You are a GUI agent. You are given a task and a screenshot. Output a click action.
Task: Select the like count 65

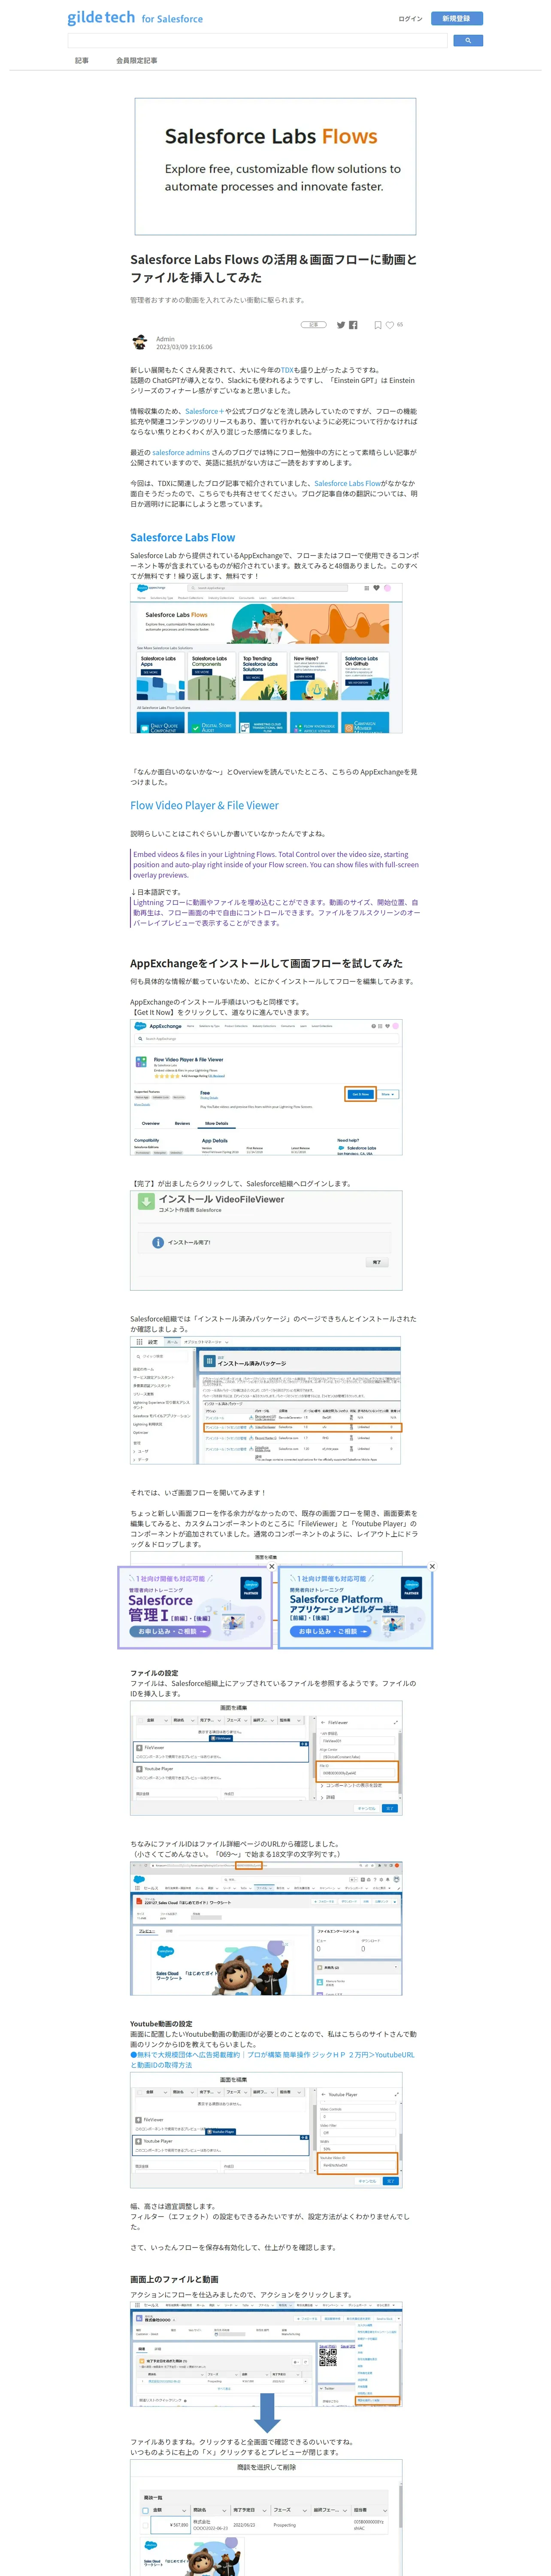(x=400, y=325)
